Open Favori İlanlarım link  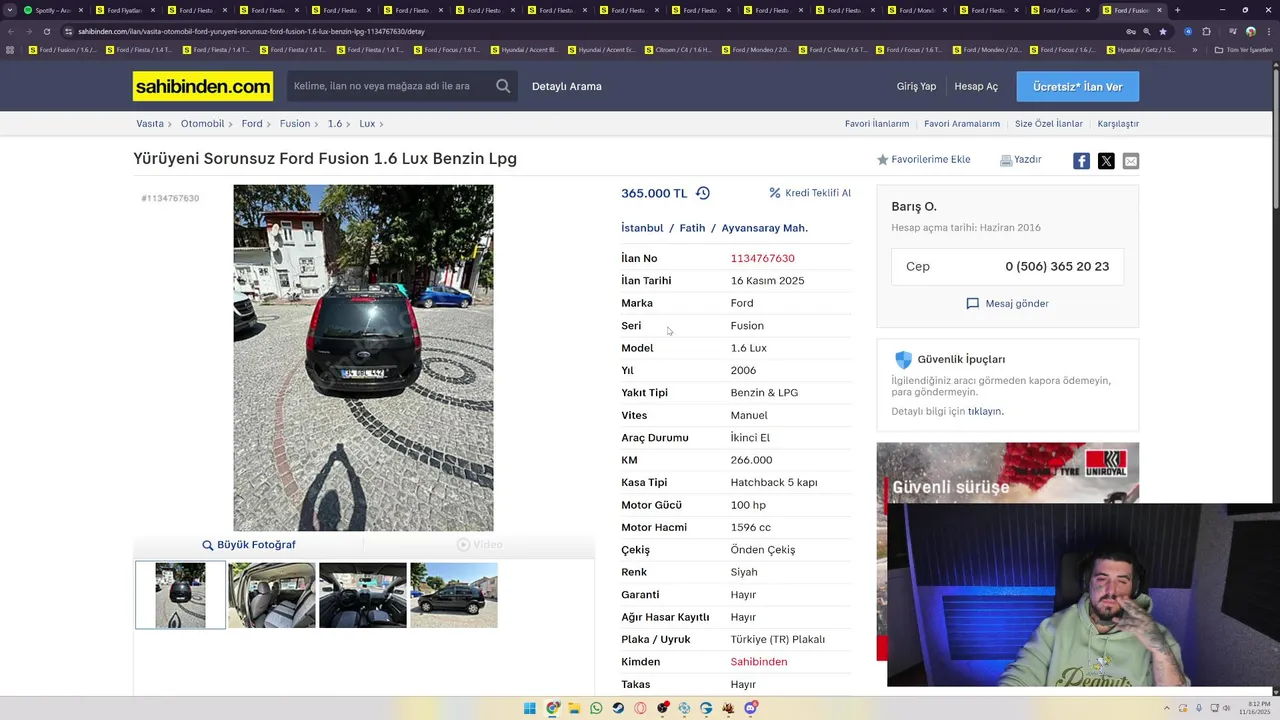877,124
